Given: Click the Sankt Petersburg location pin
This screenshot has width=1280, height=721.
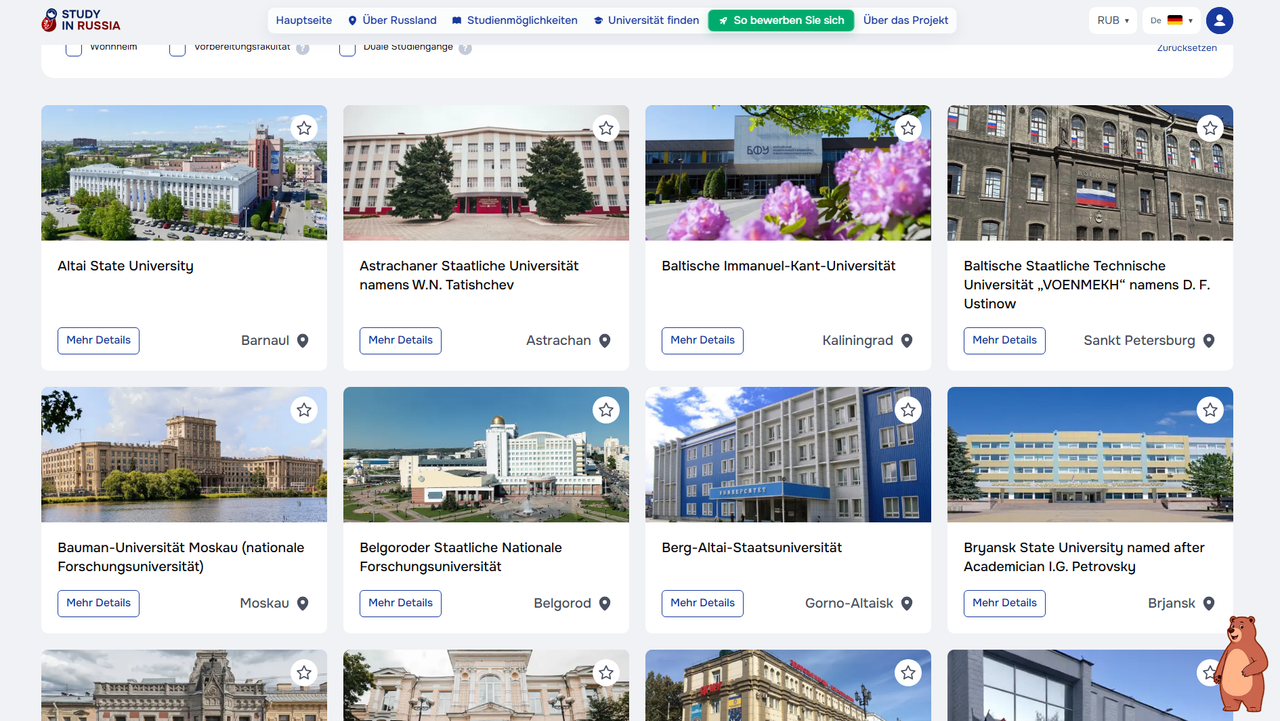Looking at the screenshot, I should [x=1209, y=341].
